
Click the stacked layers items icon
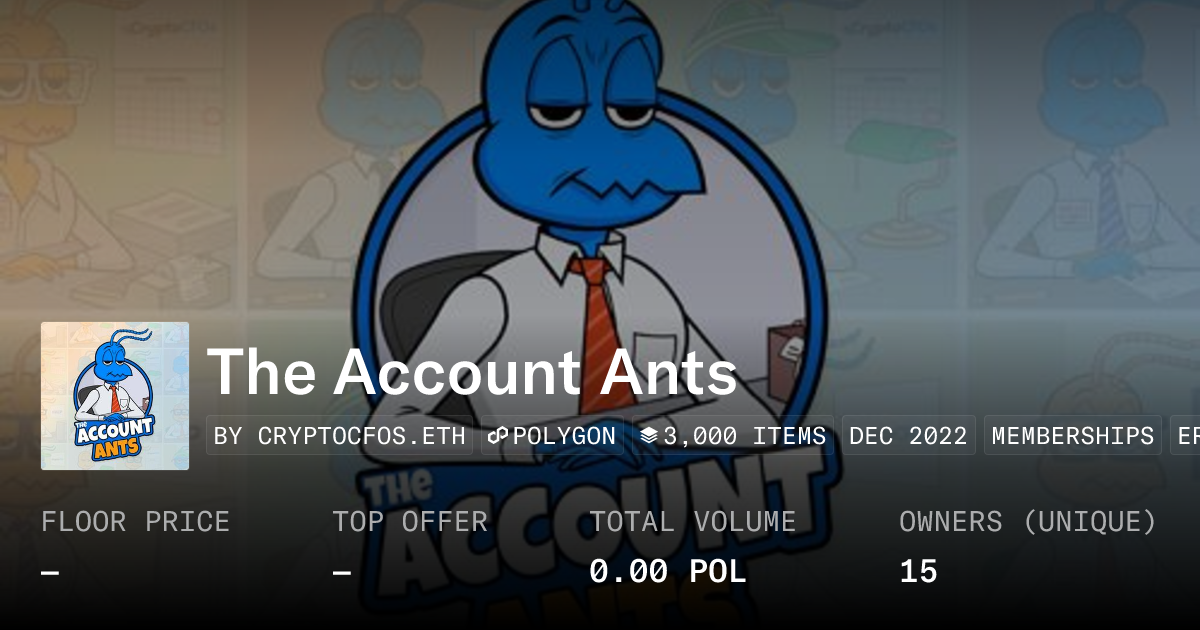point(649,436)
